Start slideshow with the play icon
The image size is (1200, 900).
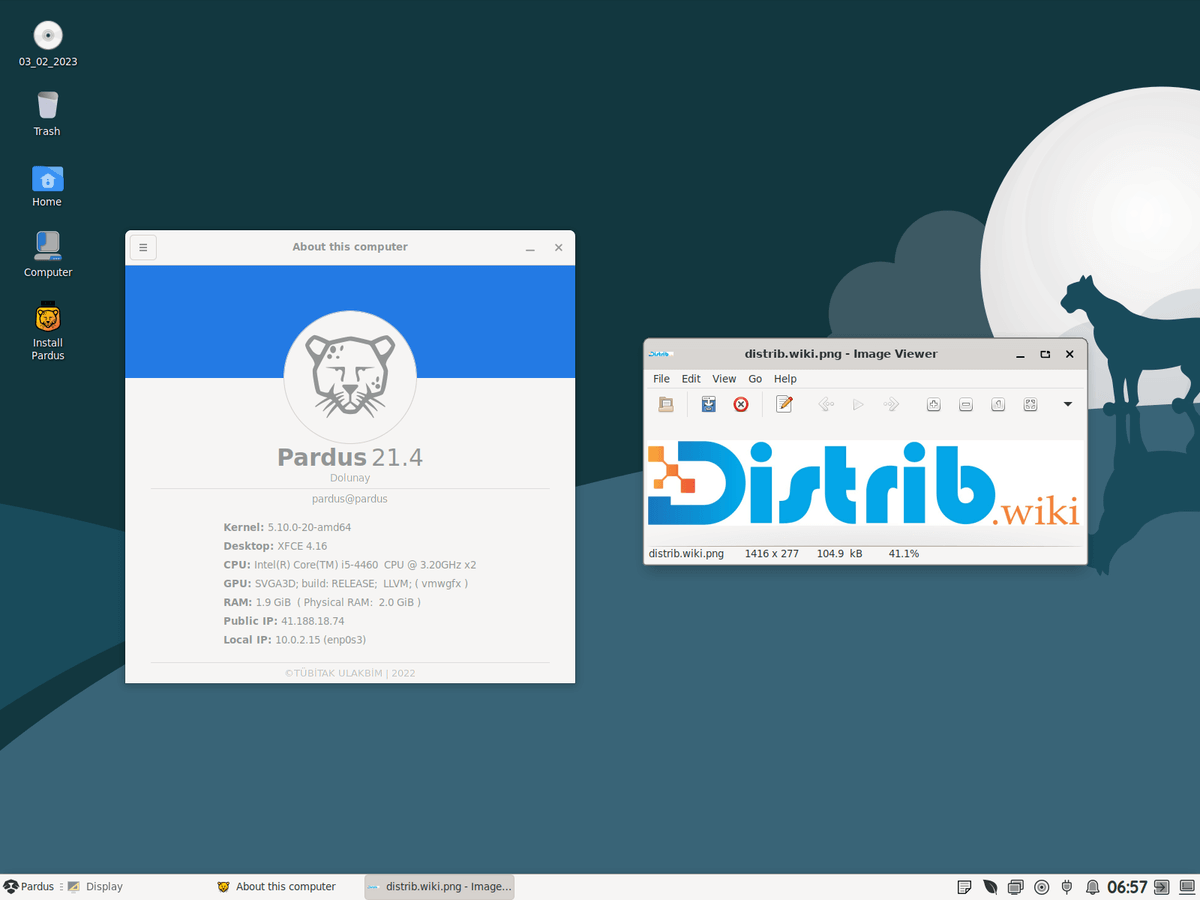pos(858,404)
